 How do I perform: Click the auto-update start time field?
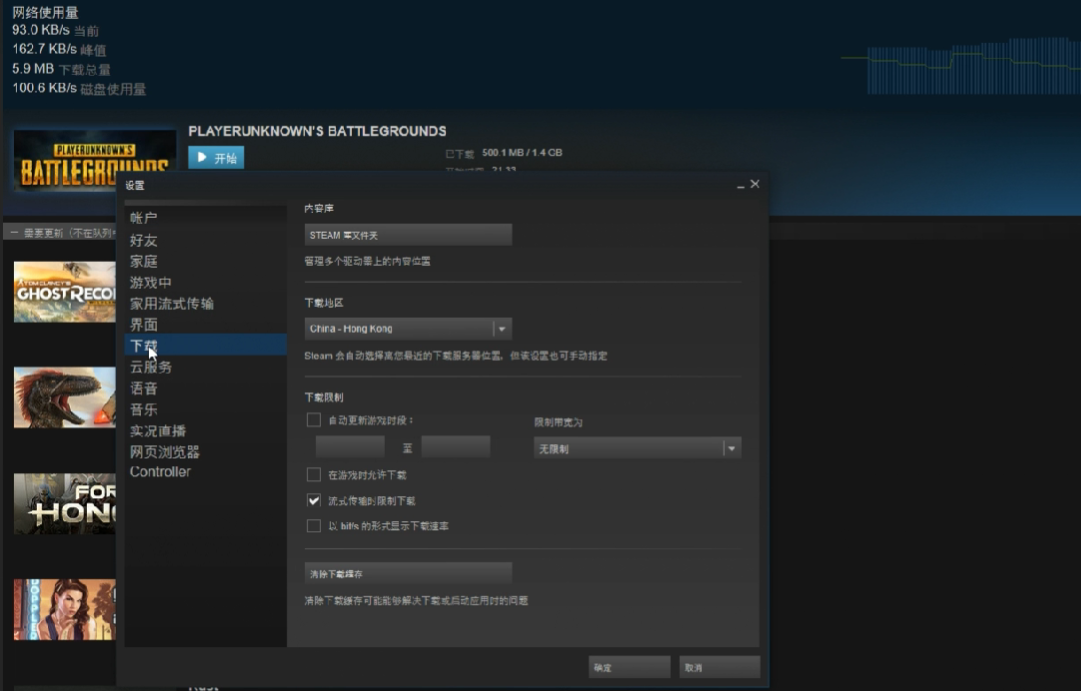tap(350, 447)
